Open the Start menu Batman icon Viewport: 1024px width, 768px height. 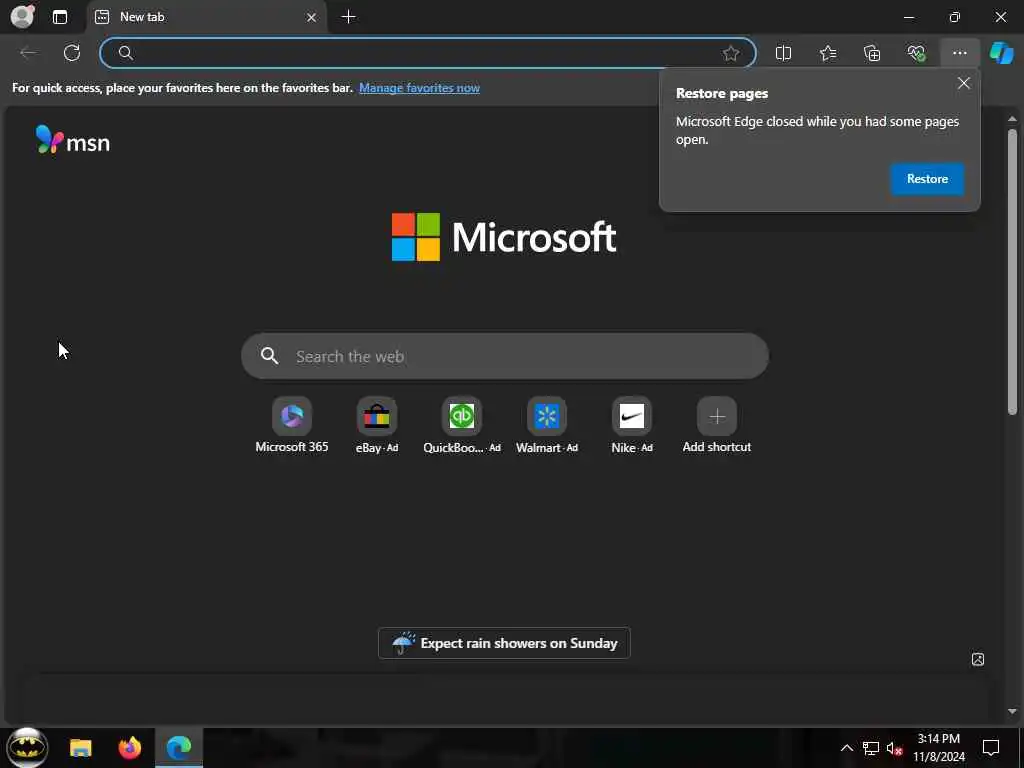coord(26,748)
